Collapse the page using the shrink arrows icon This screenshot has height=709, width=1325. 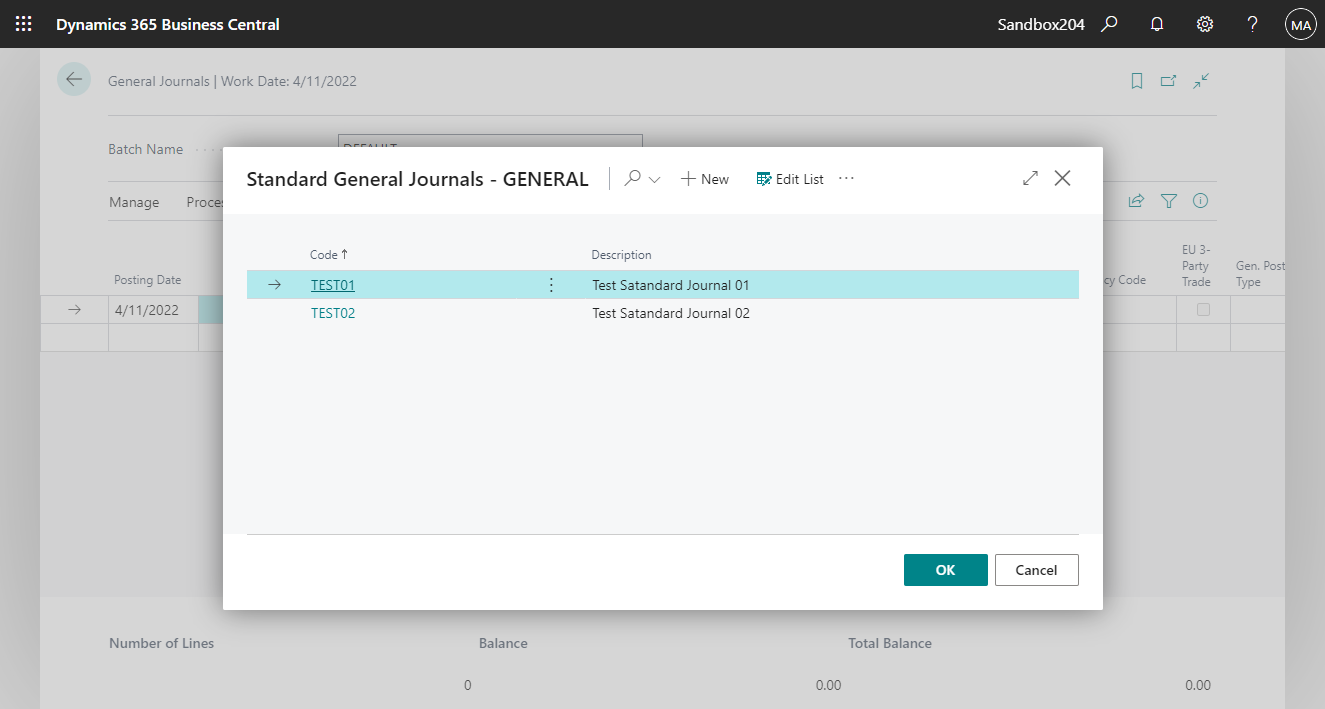coord(1201,80)
